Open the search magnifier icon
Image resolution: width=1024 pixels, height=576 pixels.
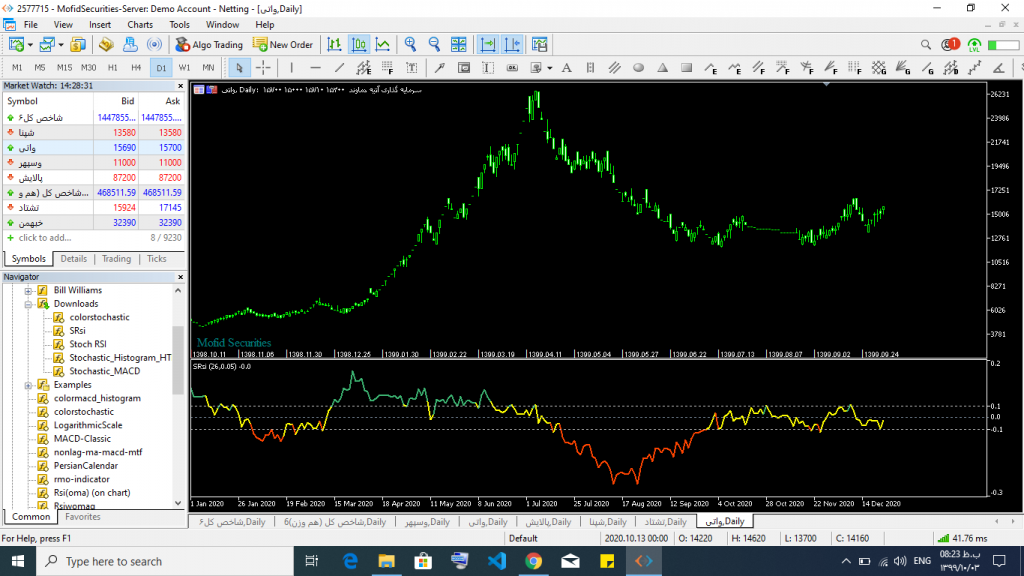coord(925,44)
